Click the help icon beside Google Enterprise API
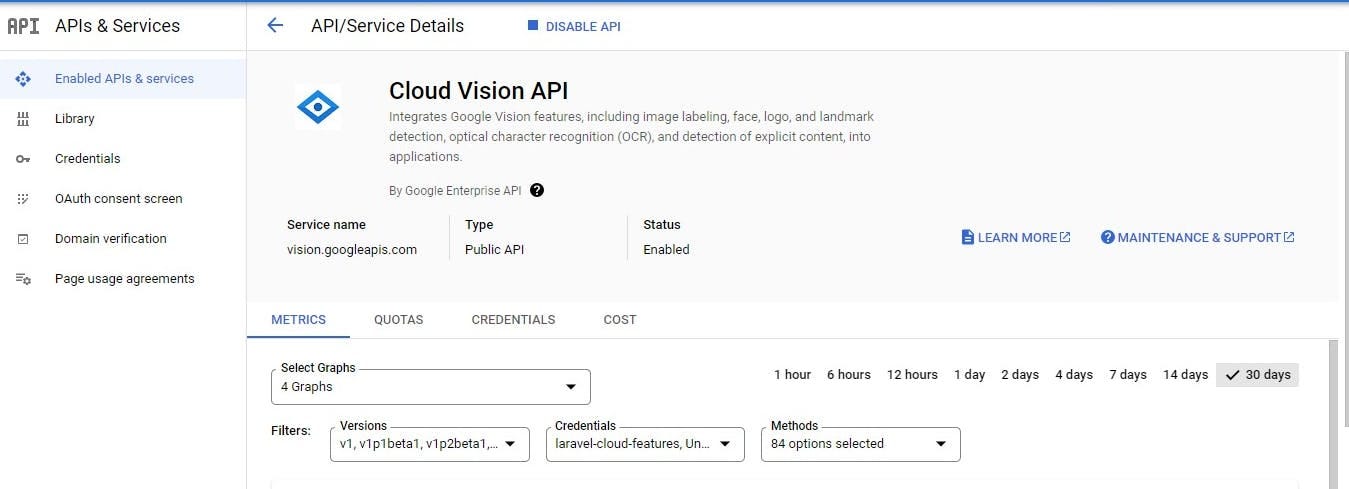 pos(537,190)
